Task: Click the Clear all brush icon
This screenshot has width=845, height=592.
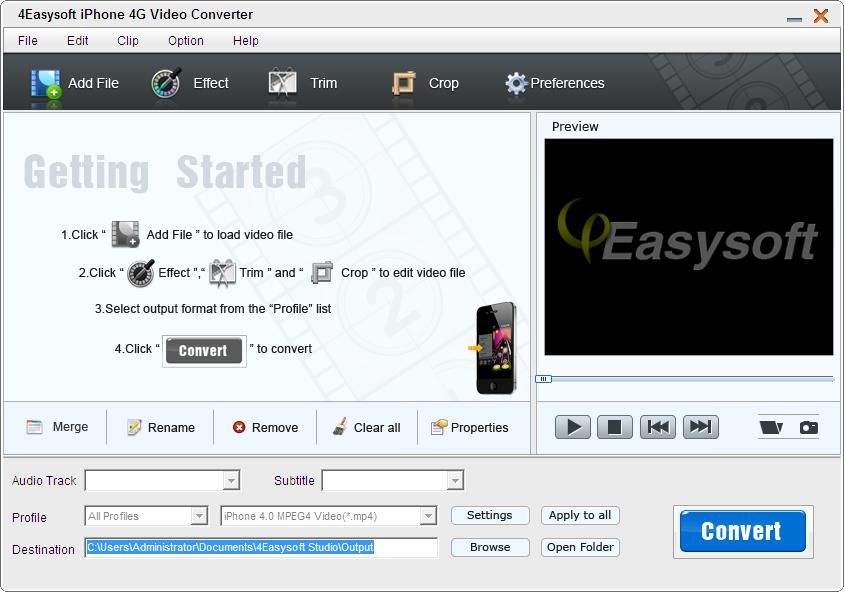Action: pyautogui.click(x=340, y=426)
